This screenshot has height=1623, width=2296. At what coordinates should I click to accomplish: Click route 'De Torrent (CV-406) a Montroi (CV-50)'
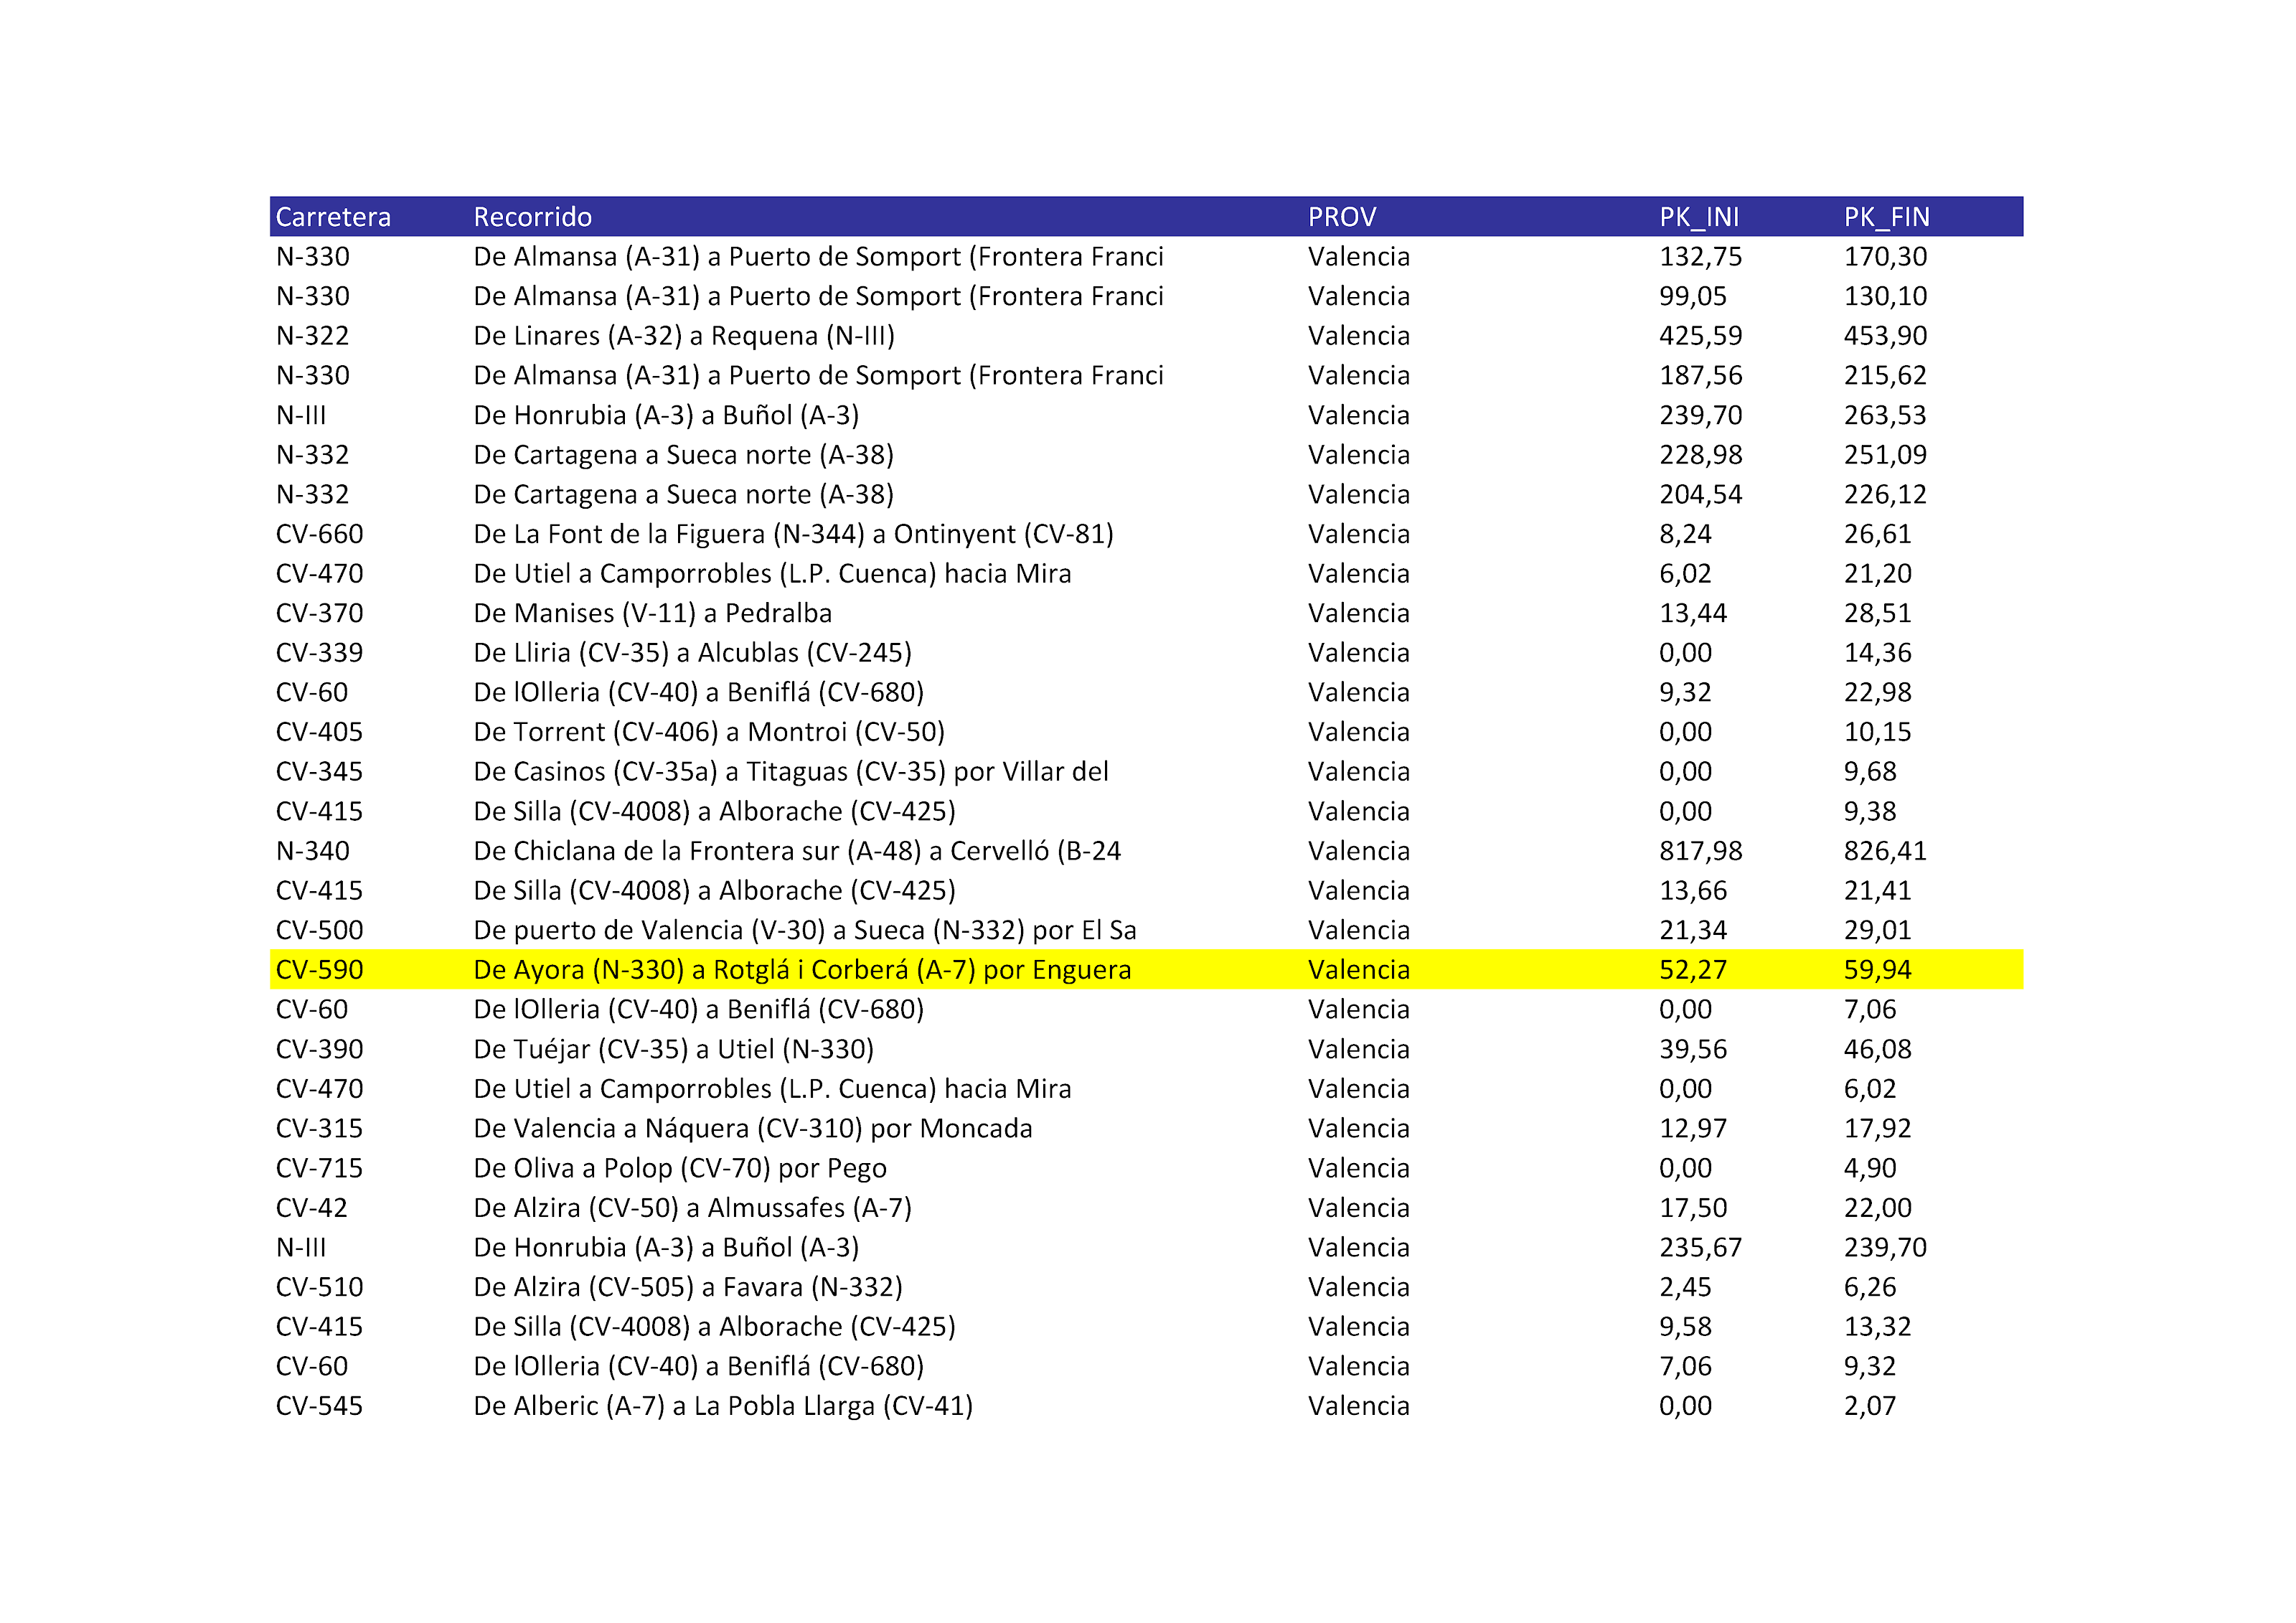[x=710, y=732]
